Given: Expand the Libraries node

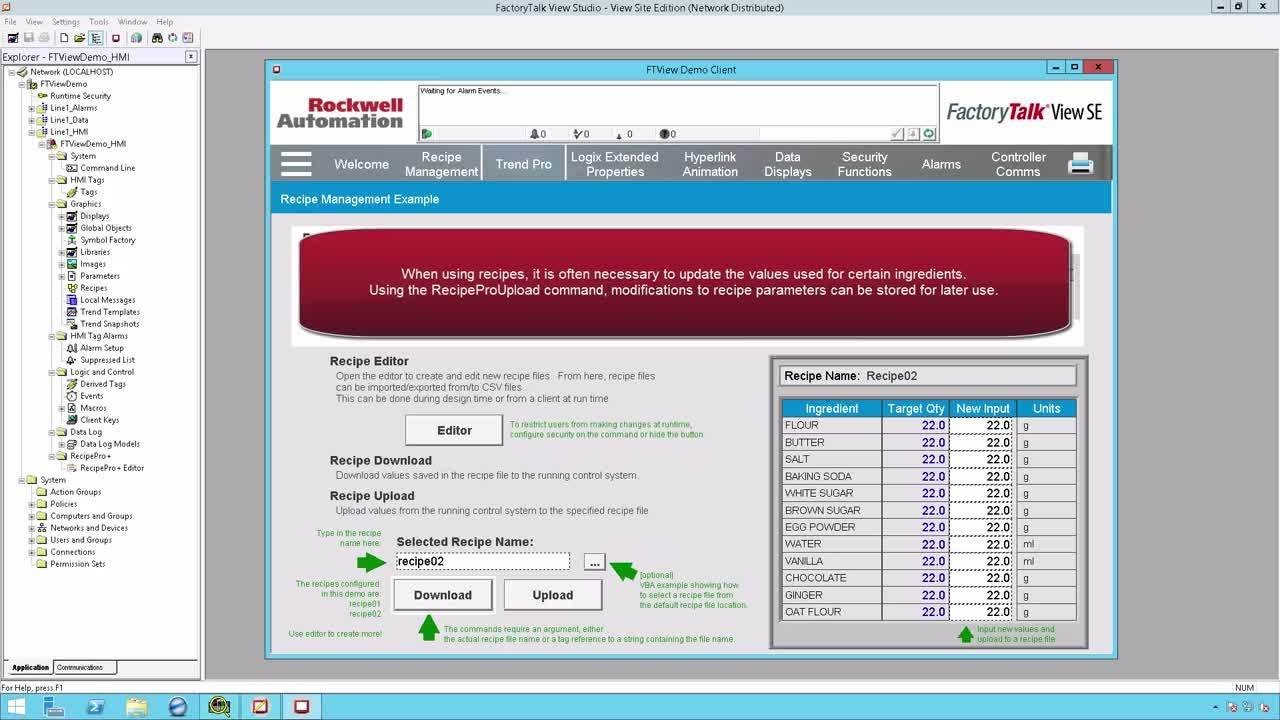Looking at the screenshot, I should [61, 252].
